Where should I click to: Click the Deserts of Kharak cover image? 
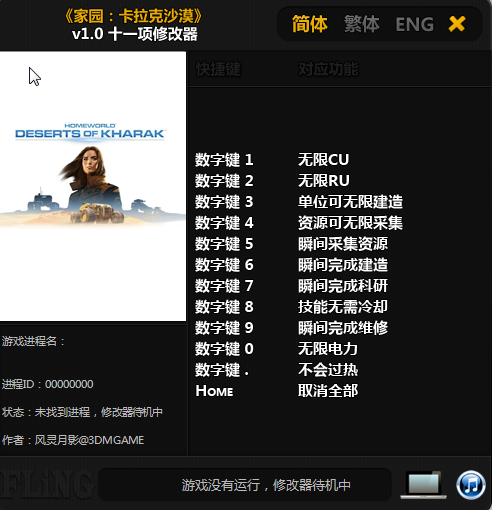(93, 186)
